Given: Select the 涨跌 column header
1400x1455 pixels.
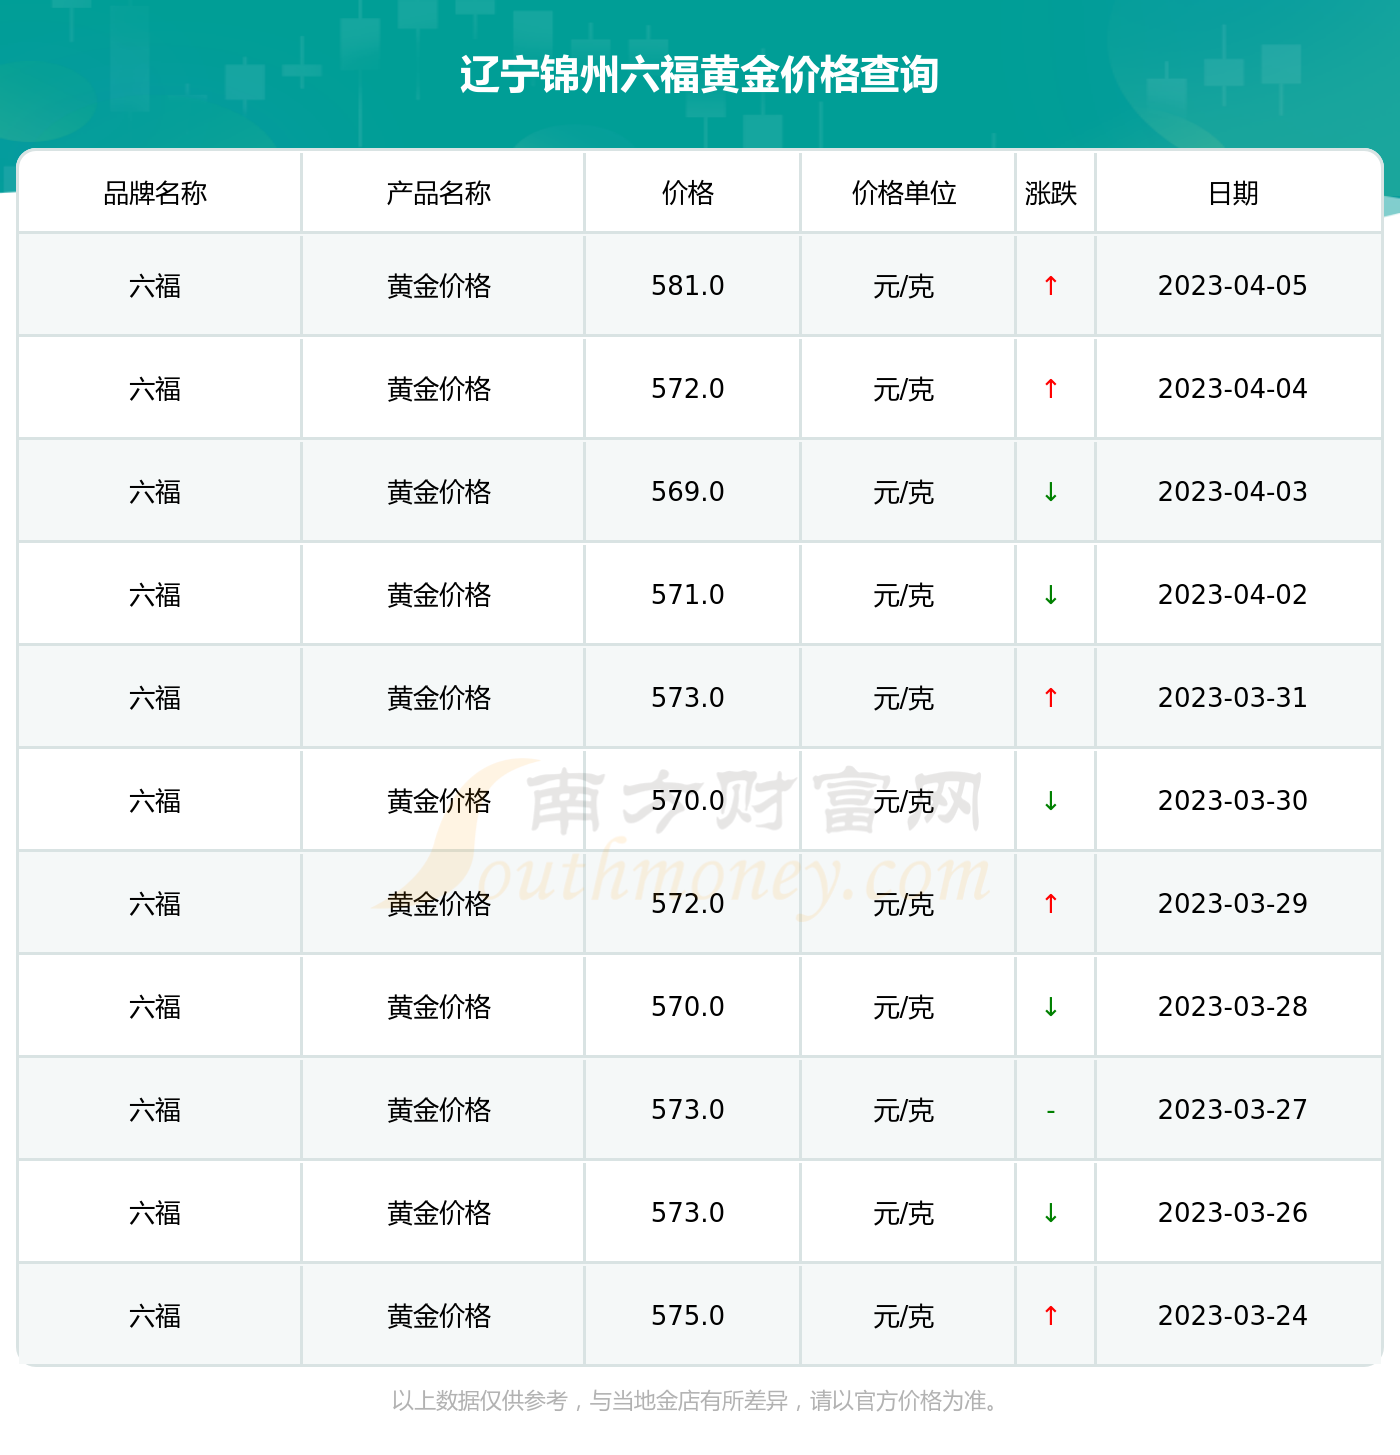Looking at the screenshot, I should [1051, 193].
